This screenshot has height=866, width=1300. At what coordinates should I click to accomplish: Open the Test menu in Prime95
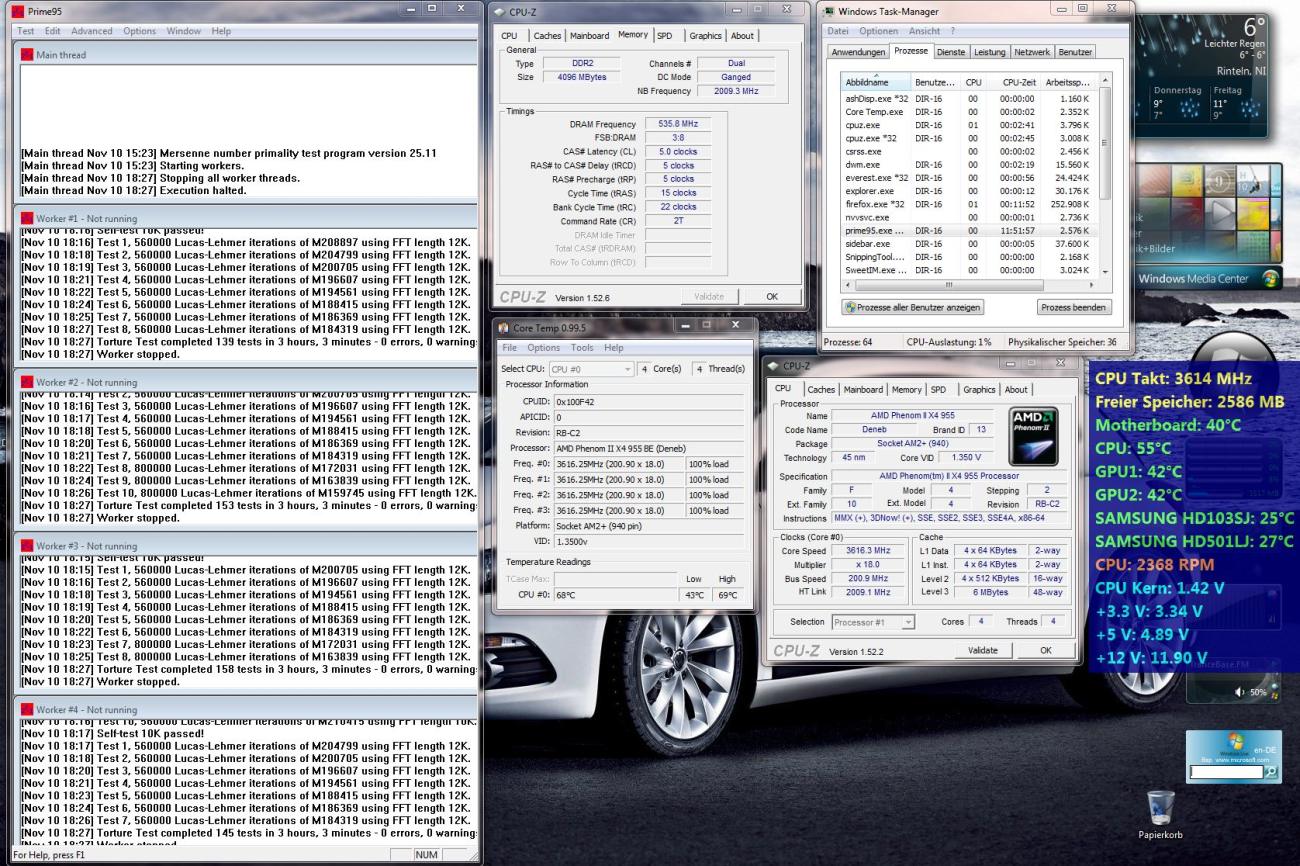27,31
